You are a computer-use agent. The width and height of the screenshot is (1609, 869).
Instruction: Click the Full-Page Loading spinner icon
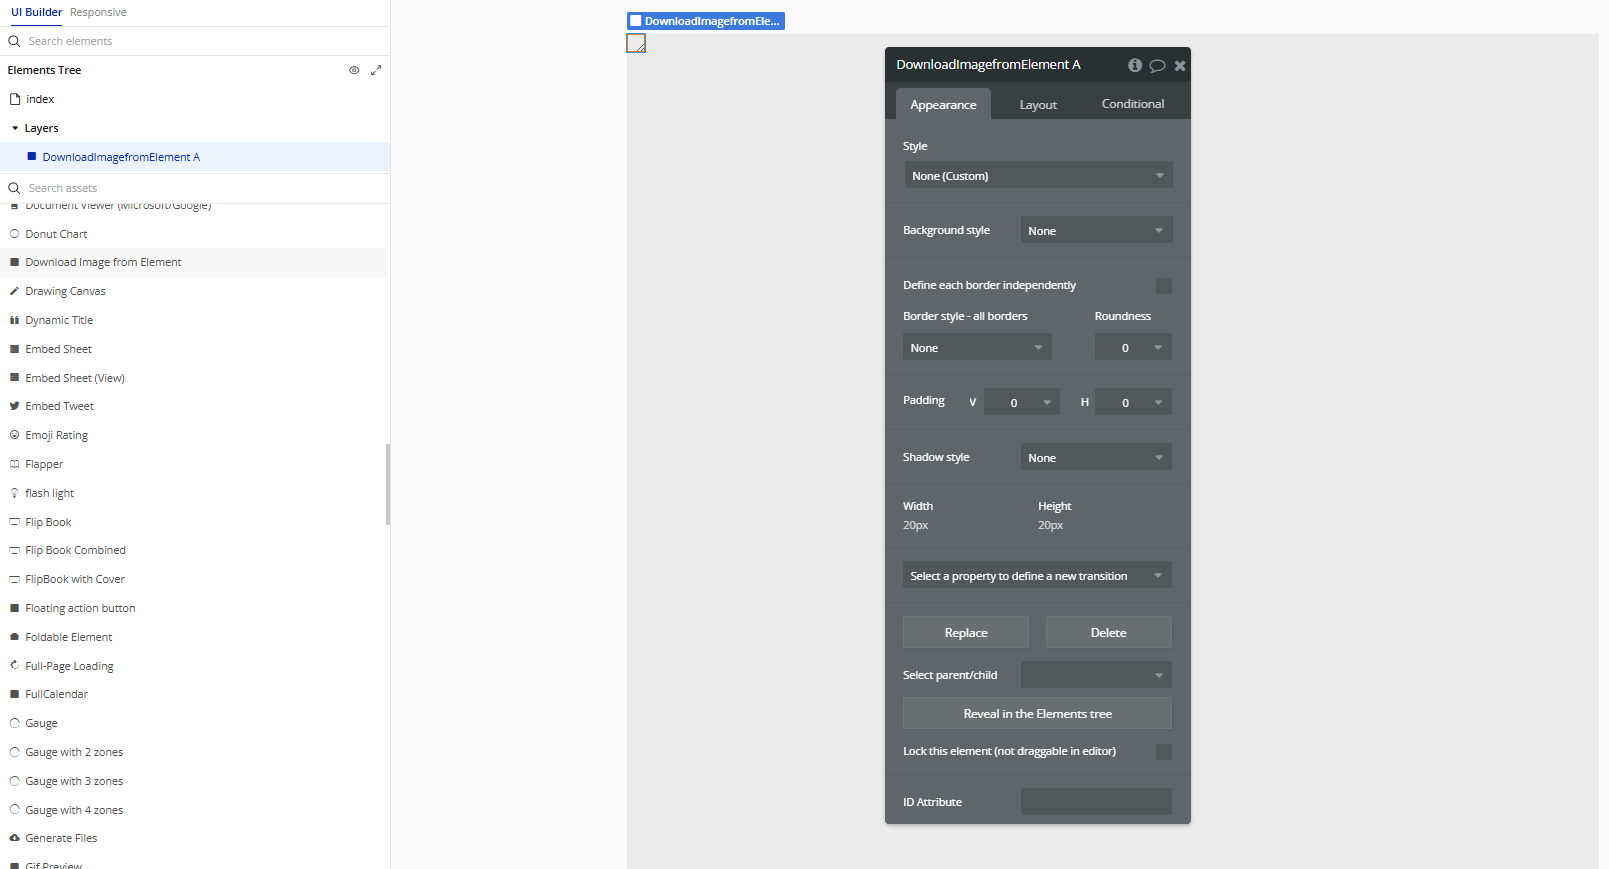pos(15,665)
